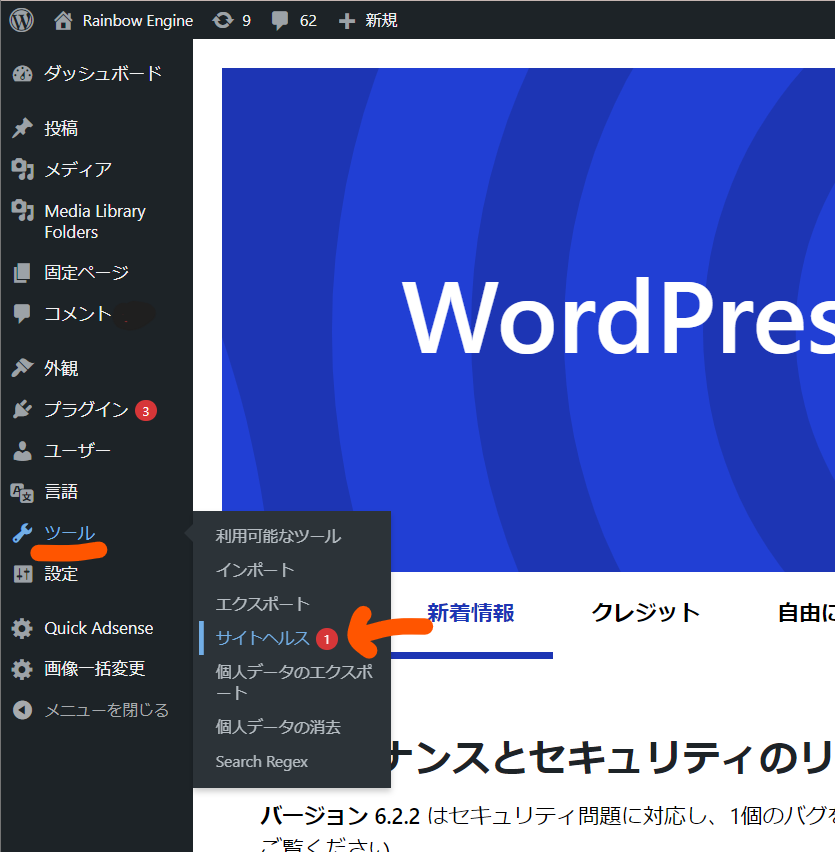Screen dimensions: 835x852
Task: Click the 62 comments count in admin bar
Action: coord(308,21)
